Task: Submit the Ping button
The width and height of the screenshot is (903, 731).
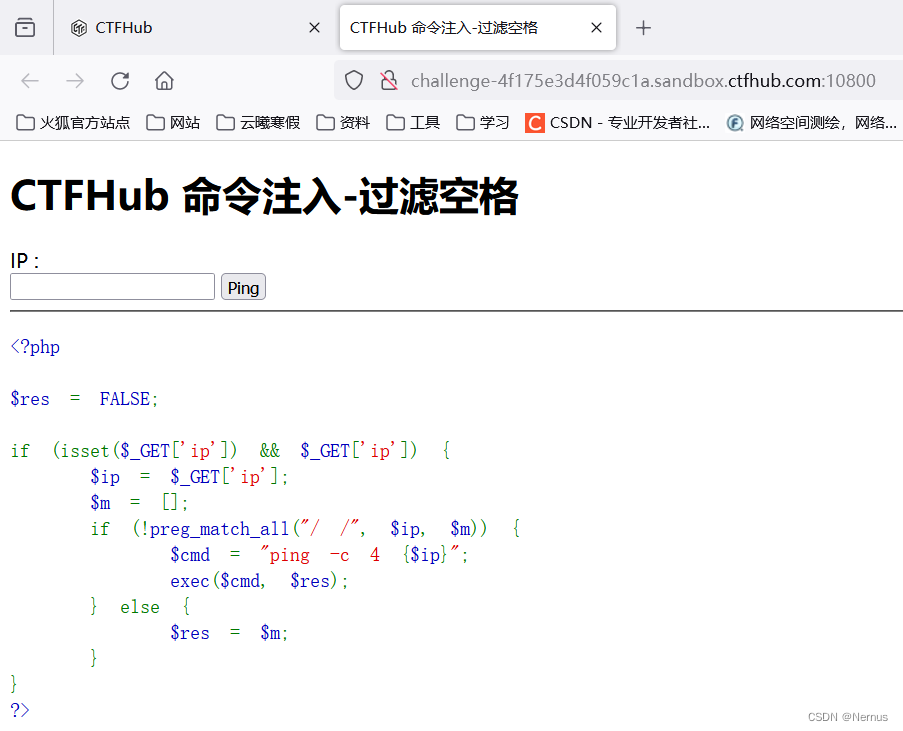Action: pyautogui.click(x=243, y=287)
